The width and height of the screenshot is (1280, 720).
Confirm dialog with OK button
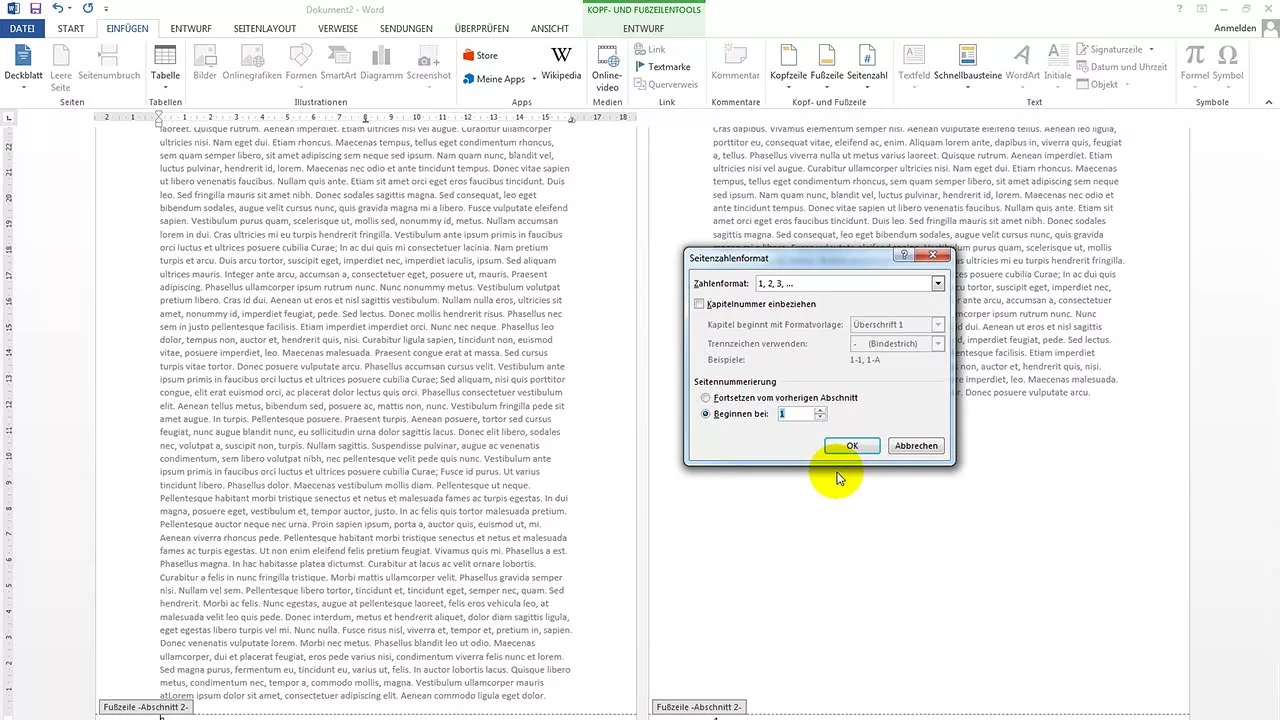tap(851, 445)
